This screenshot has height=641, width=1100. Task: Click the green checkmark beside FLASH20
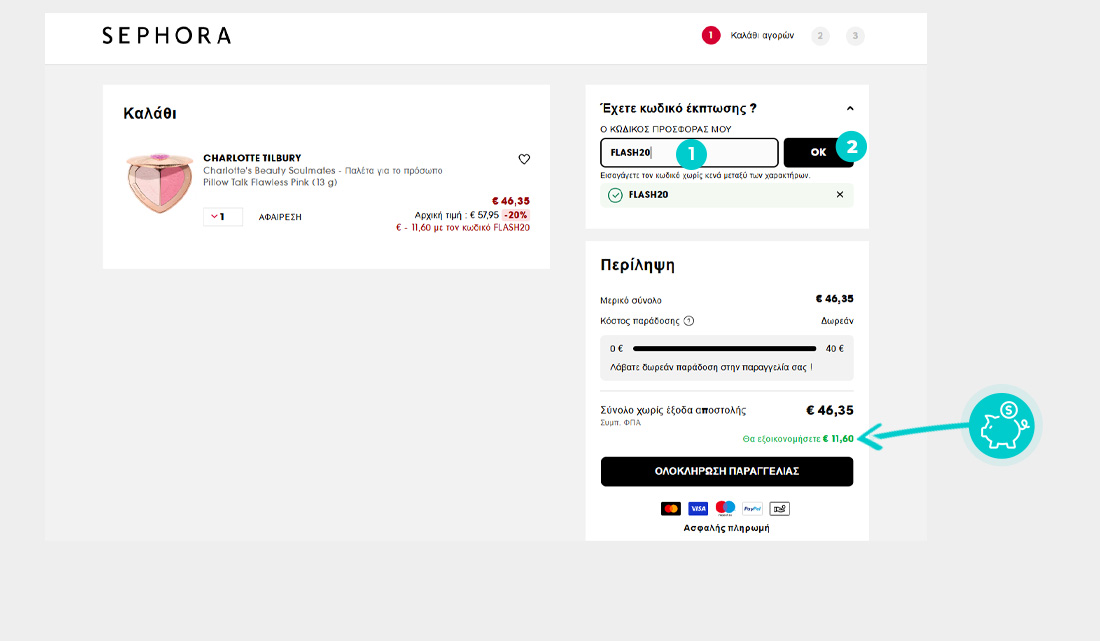(x=615, y=195)
